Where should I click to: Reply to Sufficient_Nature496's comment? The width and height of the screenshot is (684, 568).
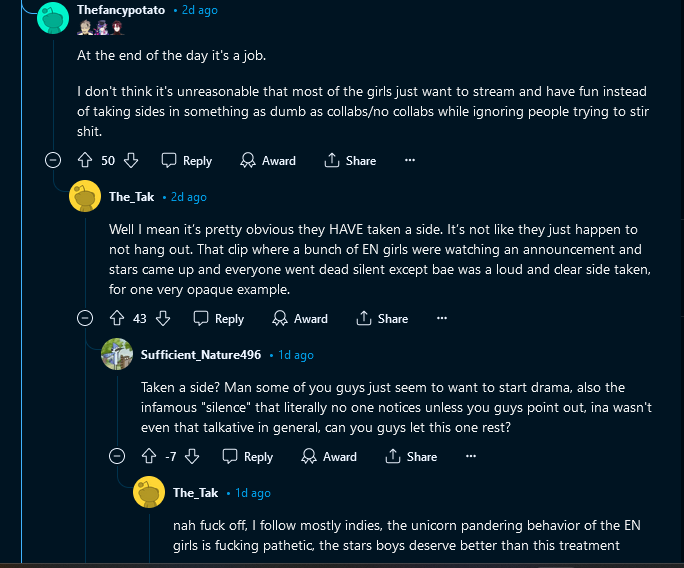pos(247,456)
